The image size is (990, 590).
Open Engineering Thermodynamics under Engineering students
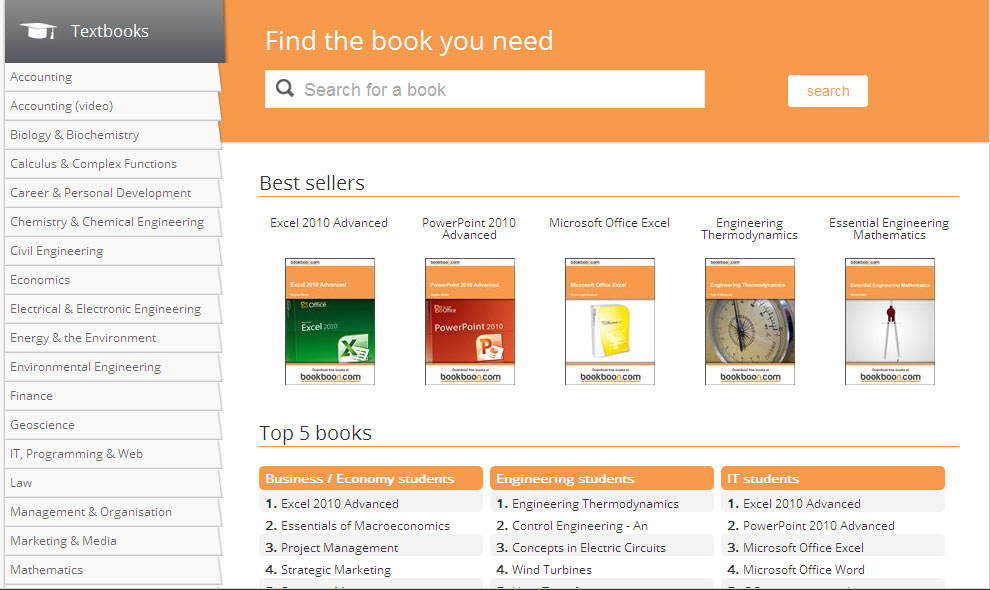pyautogui.click(x=595, y=504)
